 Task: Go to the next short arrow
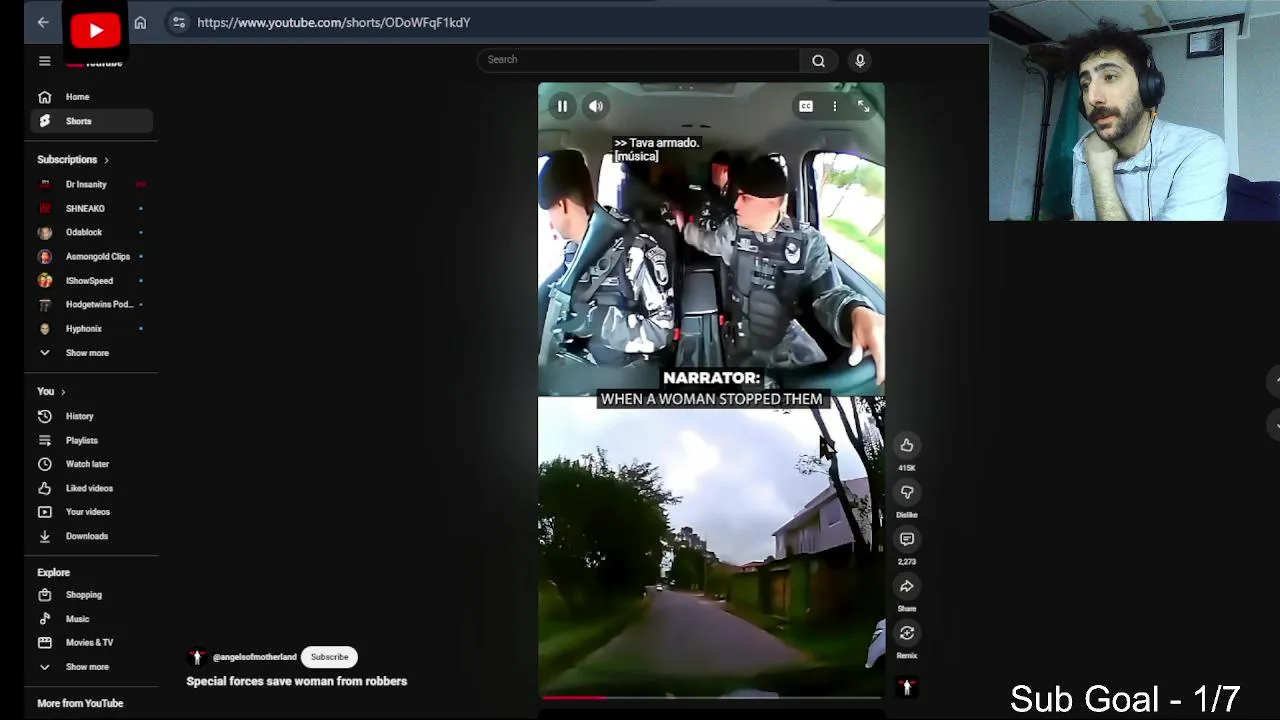(x=1276, y=425)
